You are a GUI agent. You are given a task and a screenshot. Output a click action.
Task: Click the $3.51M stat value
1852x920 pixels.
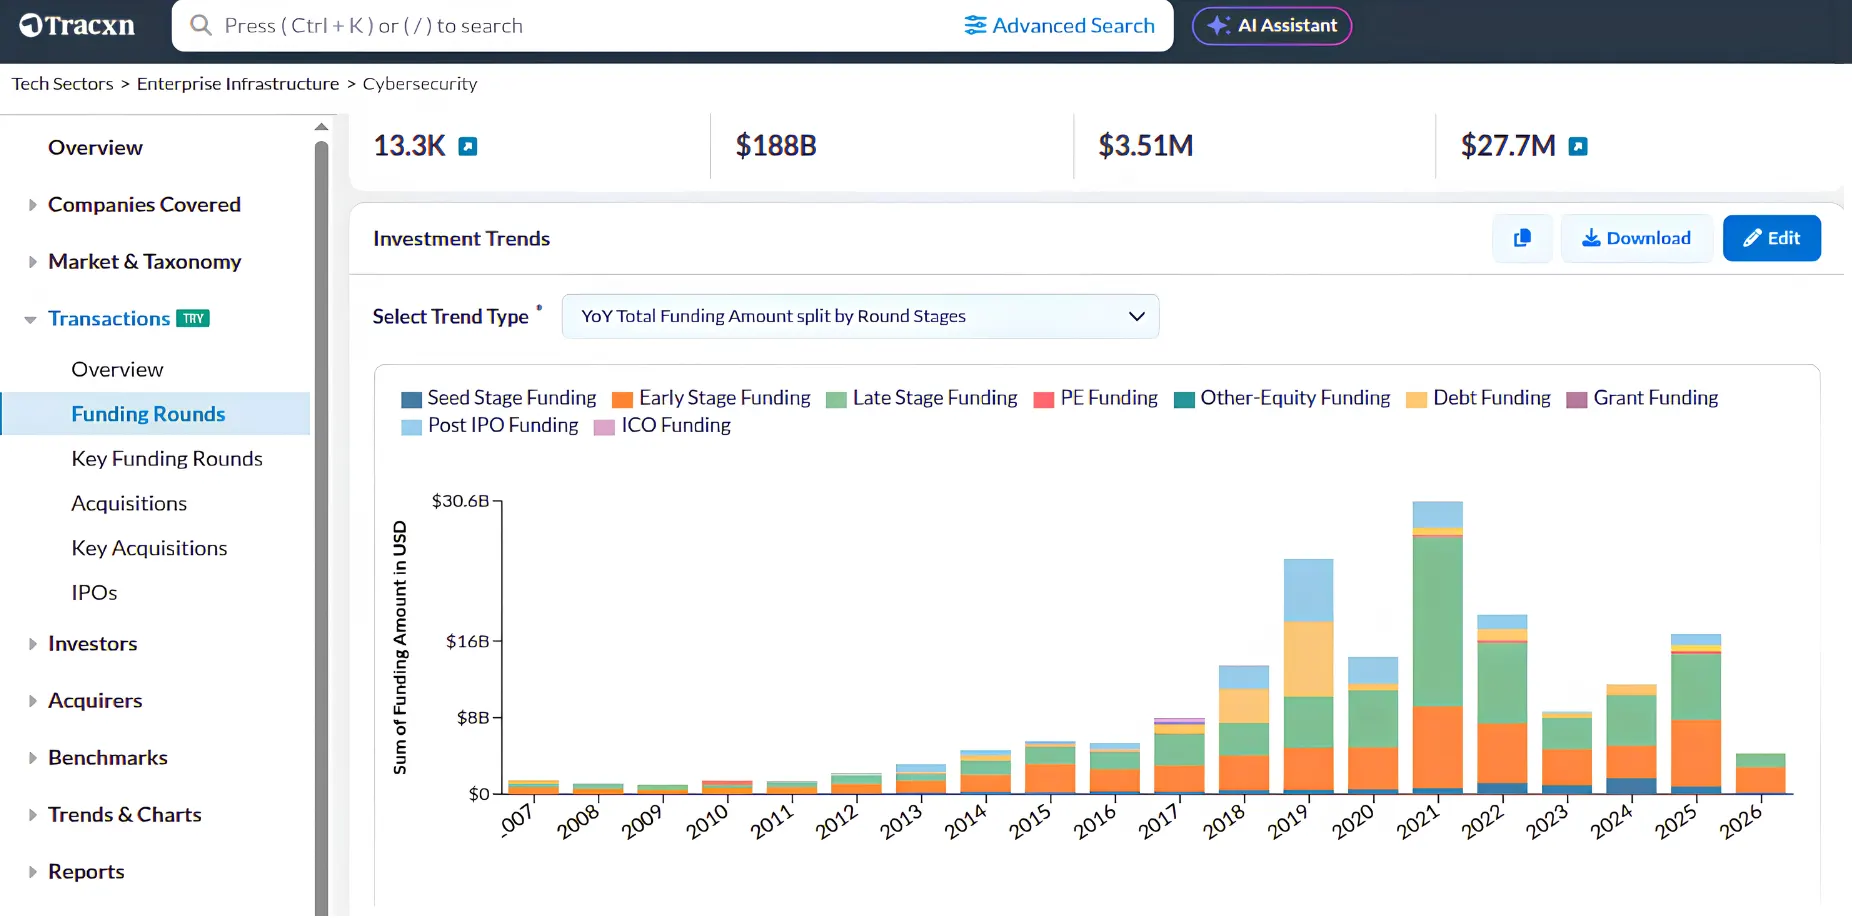[x=1146, y=146]
